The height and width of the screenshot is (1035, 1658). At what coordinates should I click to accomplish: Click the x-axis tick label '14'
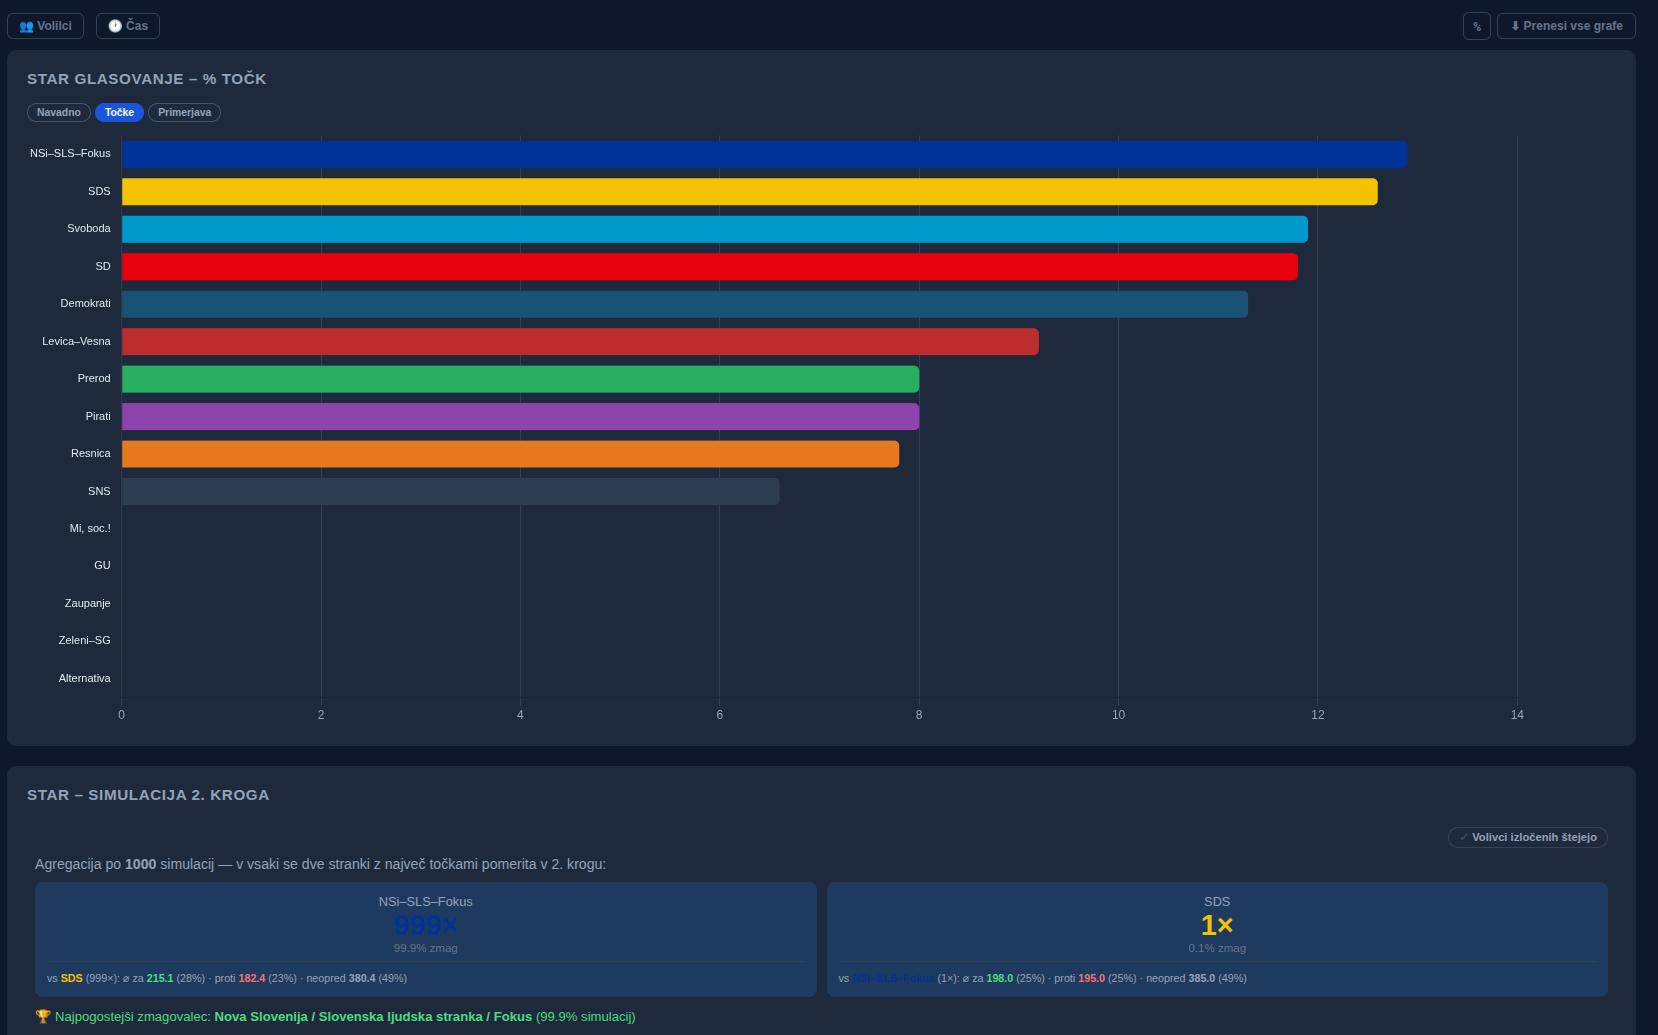(1517, 715)
